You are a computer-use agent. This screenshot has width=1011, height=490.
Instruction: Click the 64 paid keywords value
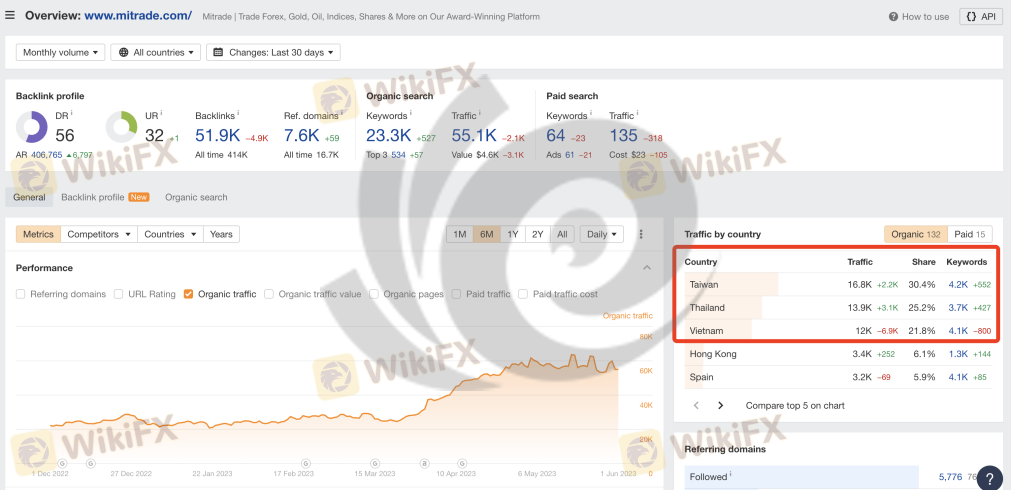pyautogui.click(x=556, y=135)
